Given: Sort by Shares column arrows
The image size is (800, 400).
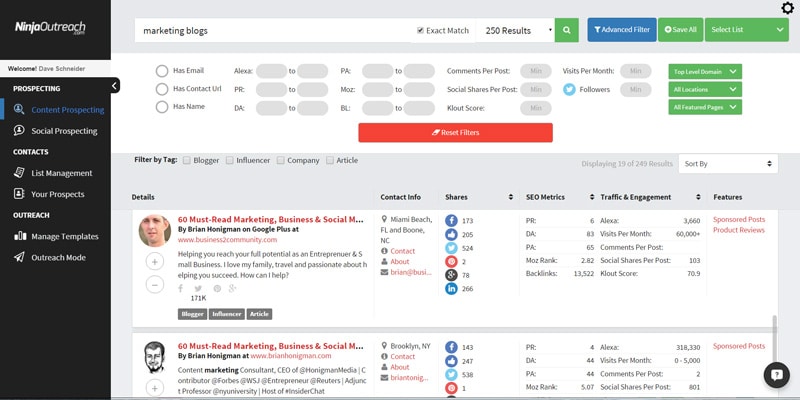Looking at the screenshot, I should pyautogui.click(x=511, y=197).
